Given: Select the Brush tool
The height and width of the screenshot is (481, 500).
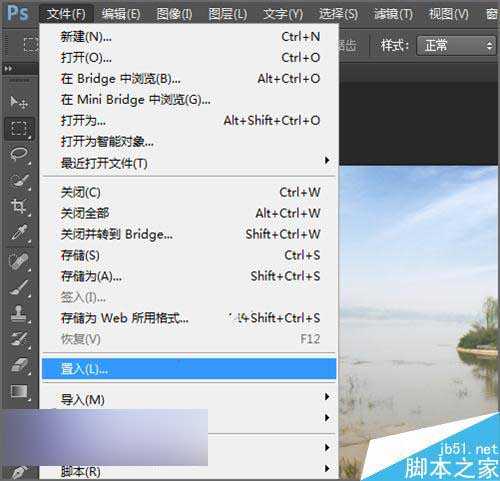Looking at the screenshot, I should coord(19,287).
